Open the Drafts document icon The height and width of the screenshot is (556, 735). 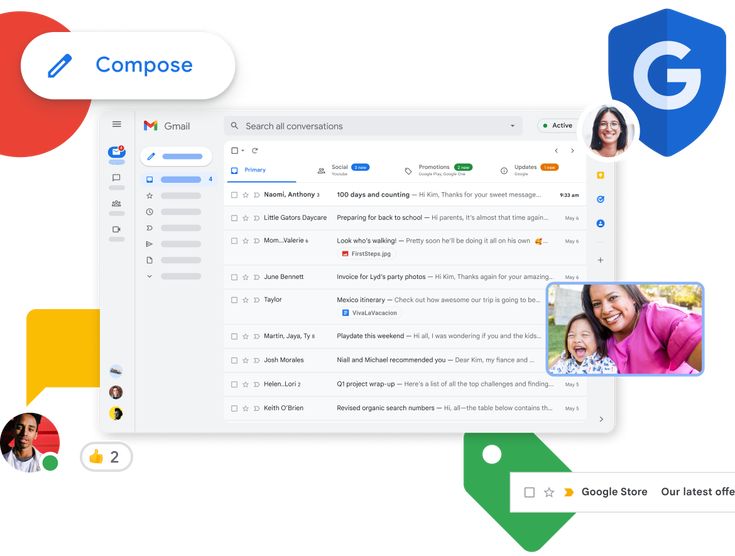tap(150, 260)
